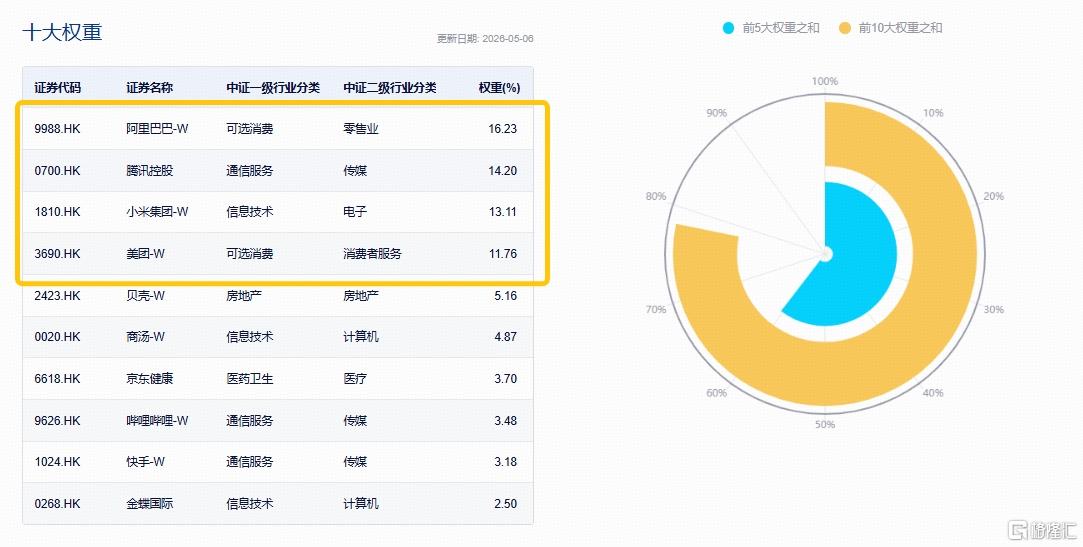This screenshot has height=547, width=1083.
Task: Click 京东健康 in the name column
Action: (149, 378)
